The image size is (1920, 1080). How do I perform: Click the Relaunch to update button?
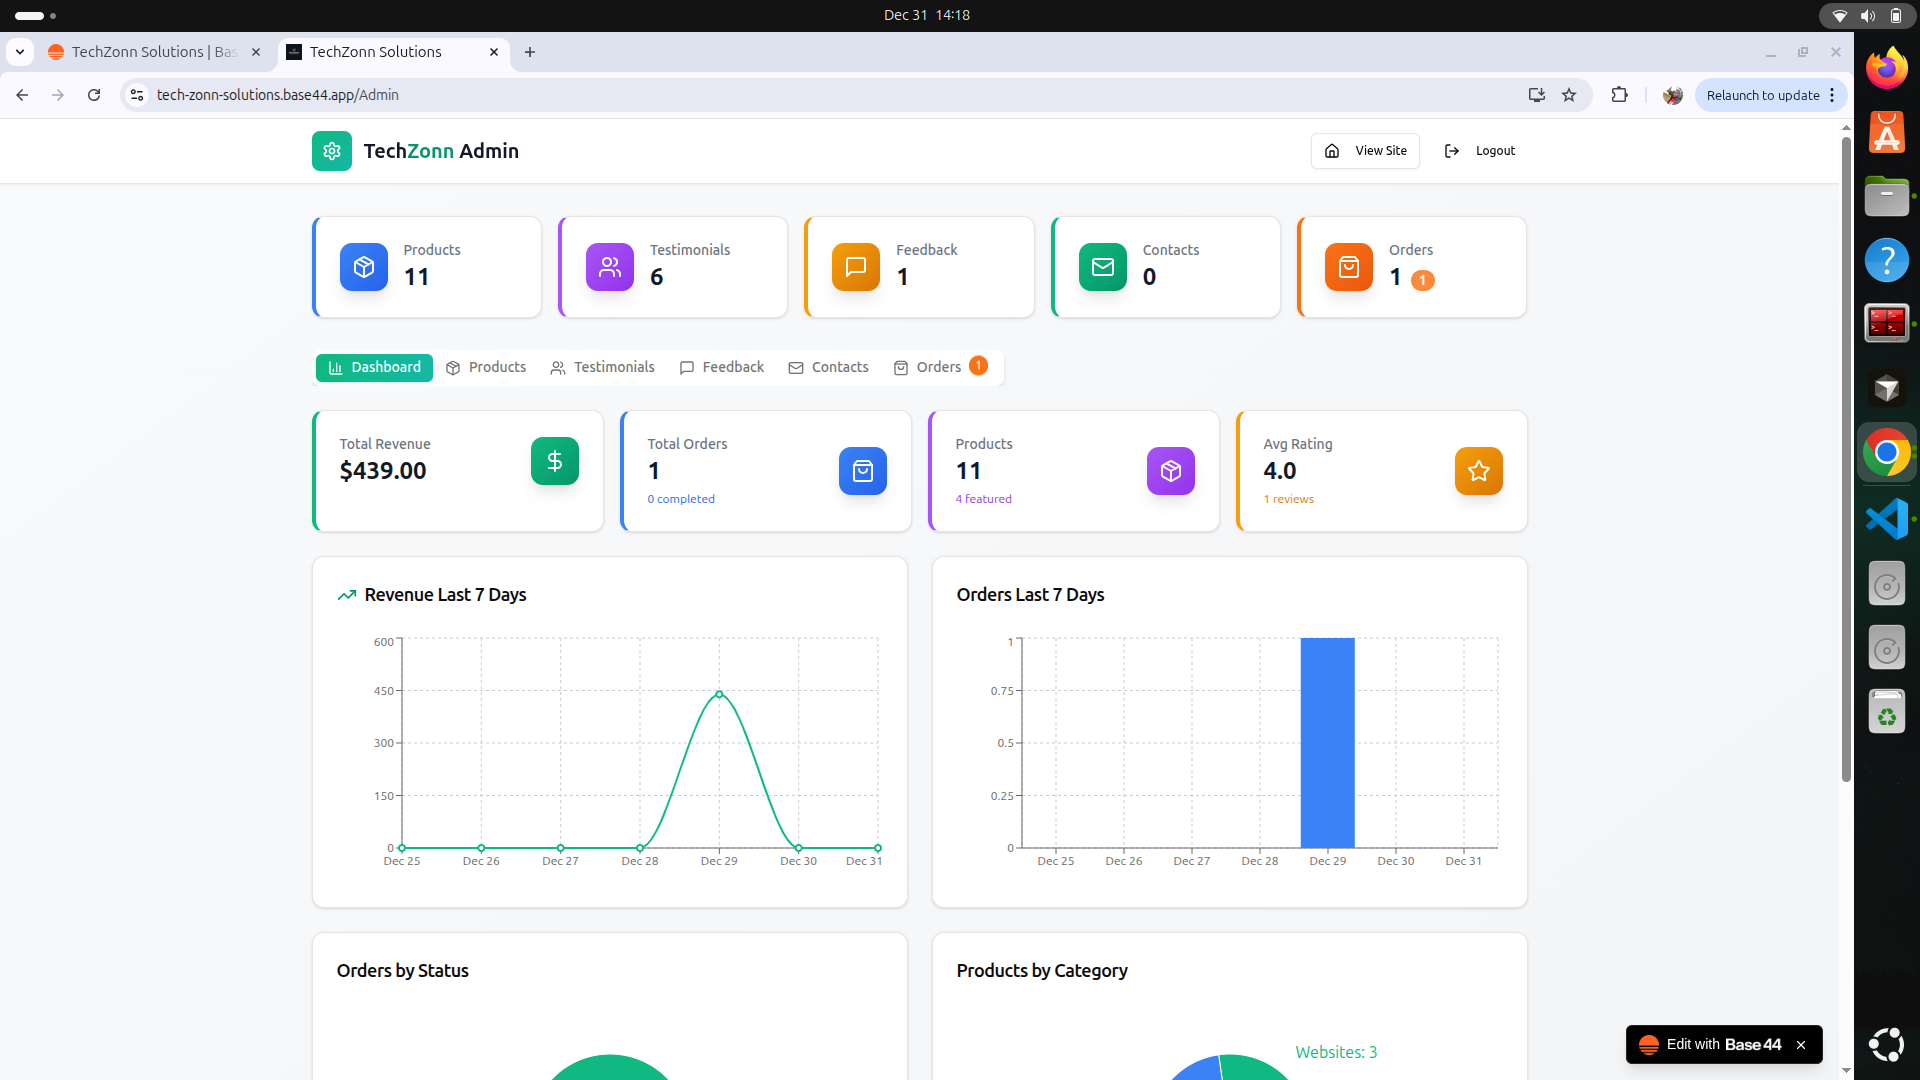click(1762, 95)
